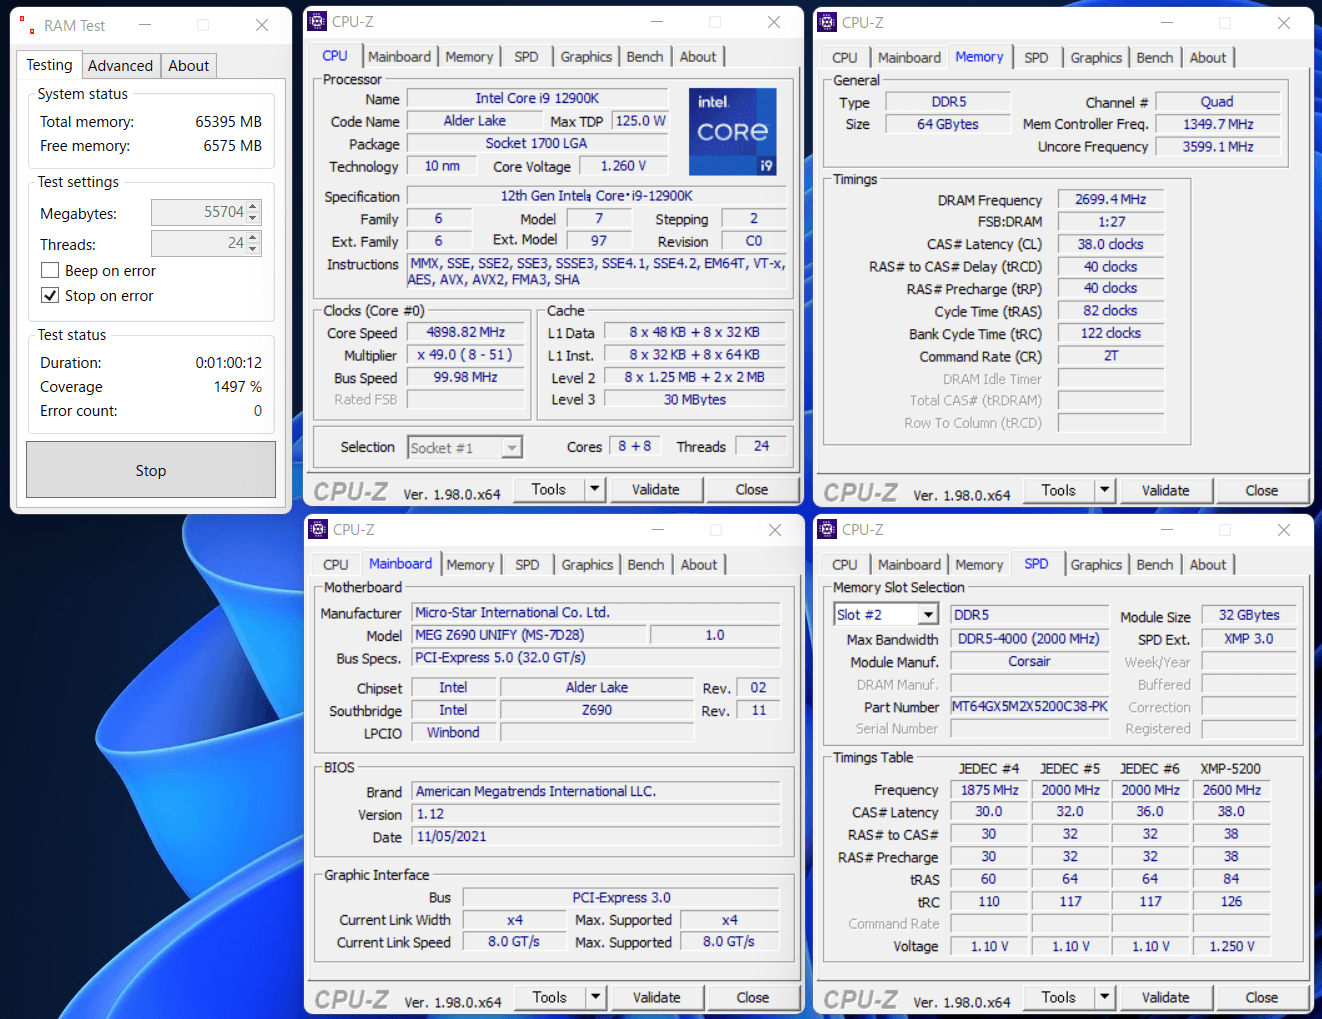Click CPU-Z icon in the CPU tab window title bar

click(318, 22)
